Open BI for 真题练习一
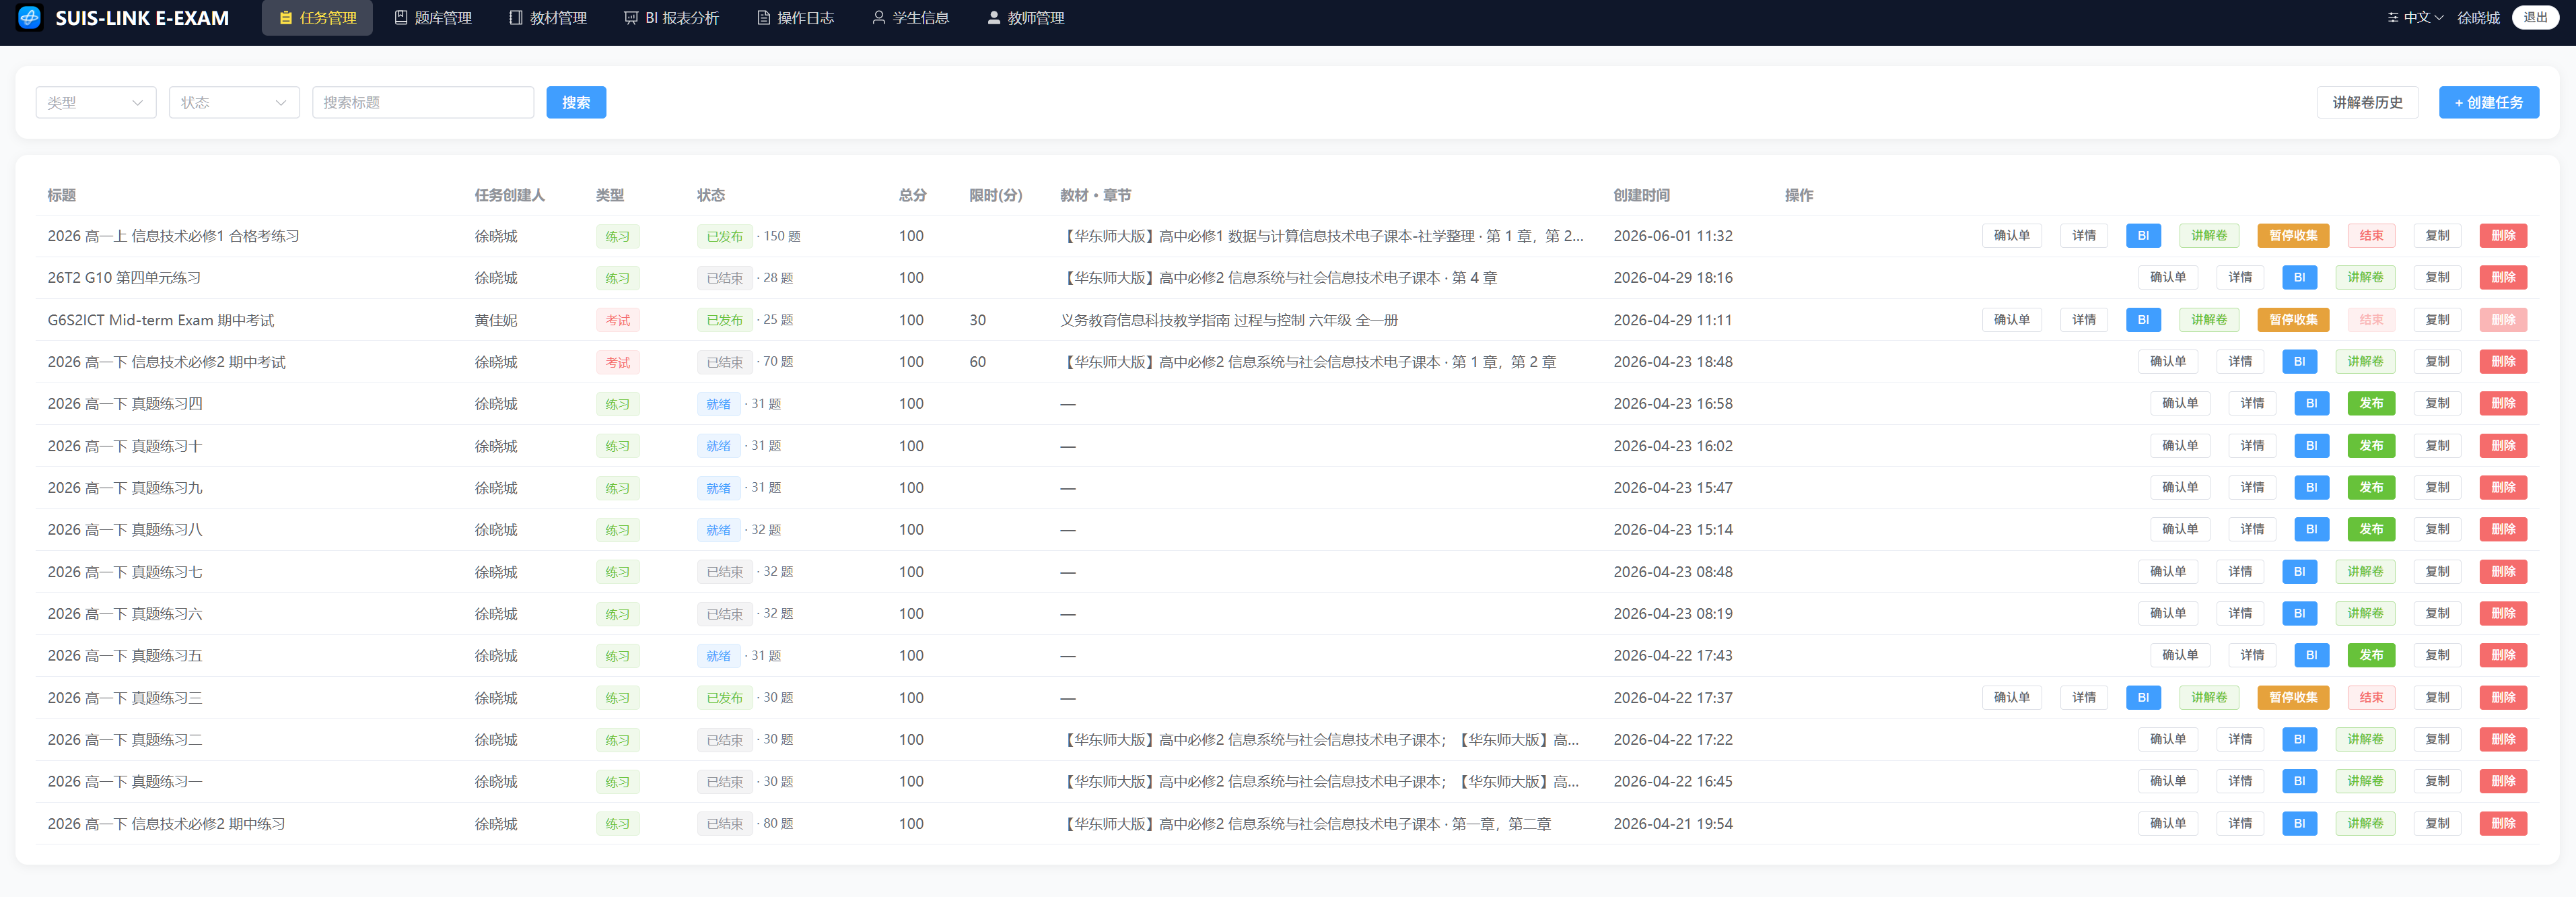The image size is (2576, 897). coord(2299,782)
